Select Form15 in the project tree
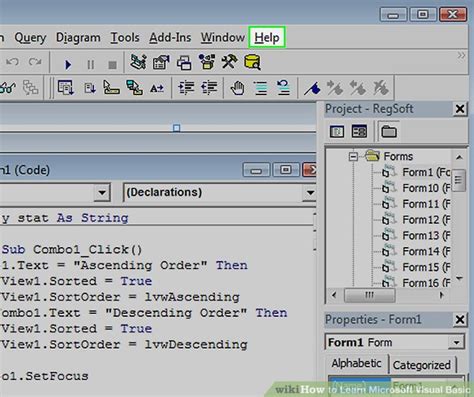 (x=427, y=267)
